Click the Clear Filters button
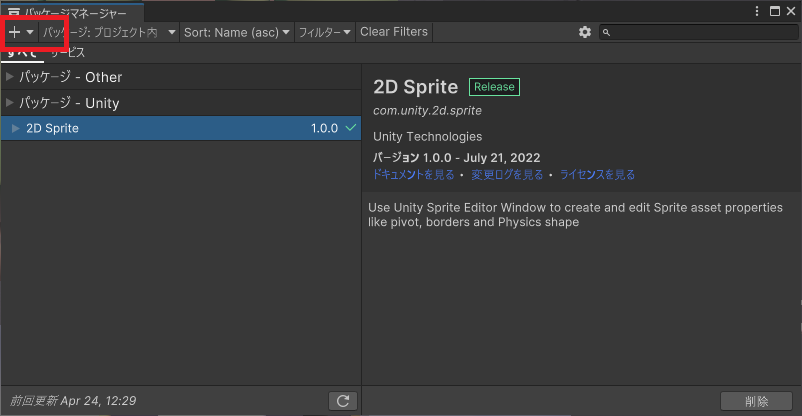 click(x=393, y=32)
